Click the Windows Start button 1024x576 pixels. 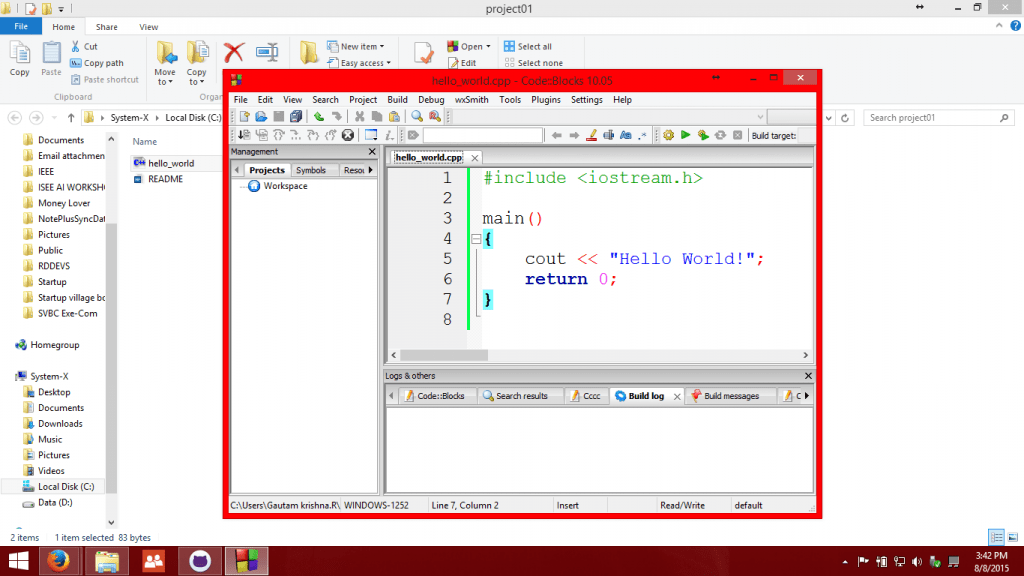click(x=18, y=561)
